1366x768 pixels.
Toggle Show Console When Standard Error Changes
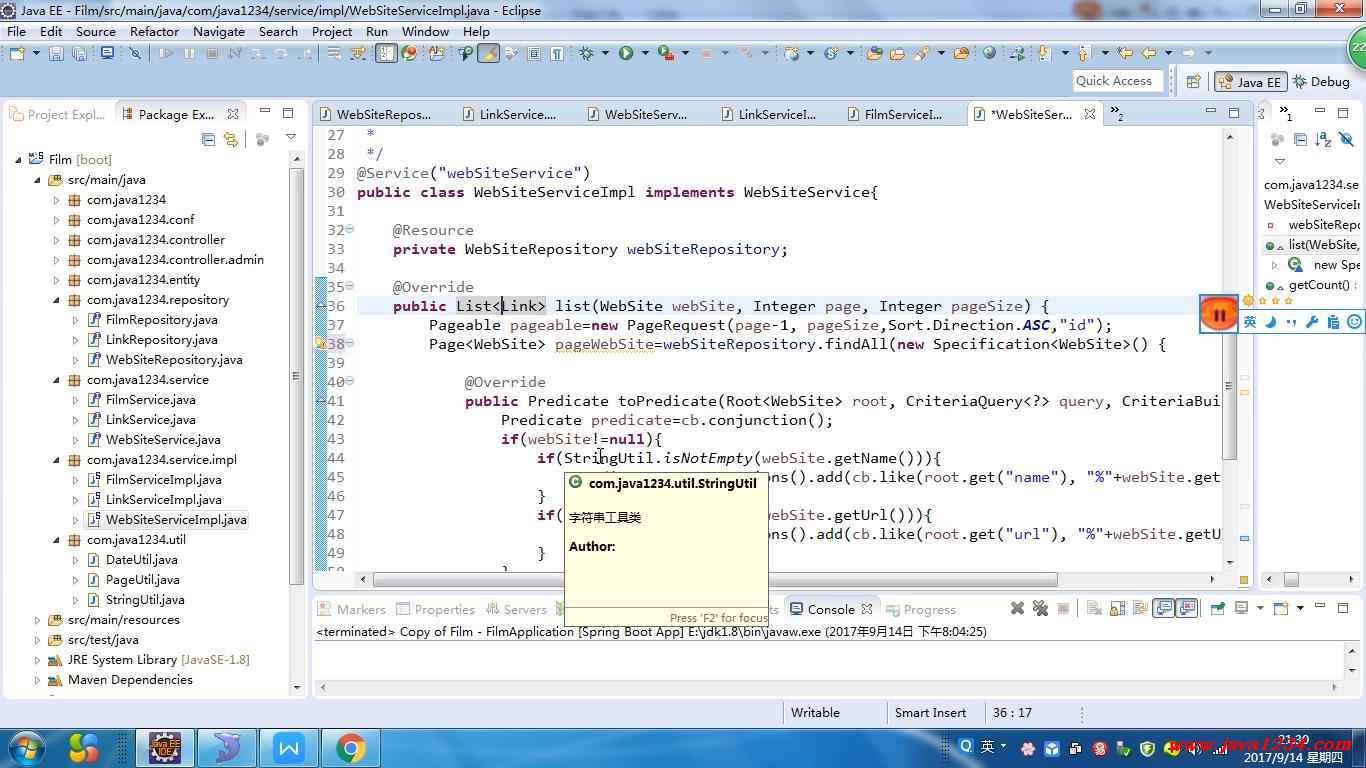coord(1187,608)
